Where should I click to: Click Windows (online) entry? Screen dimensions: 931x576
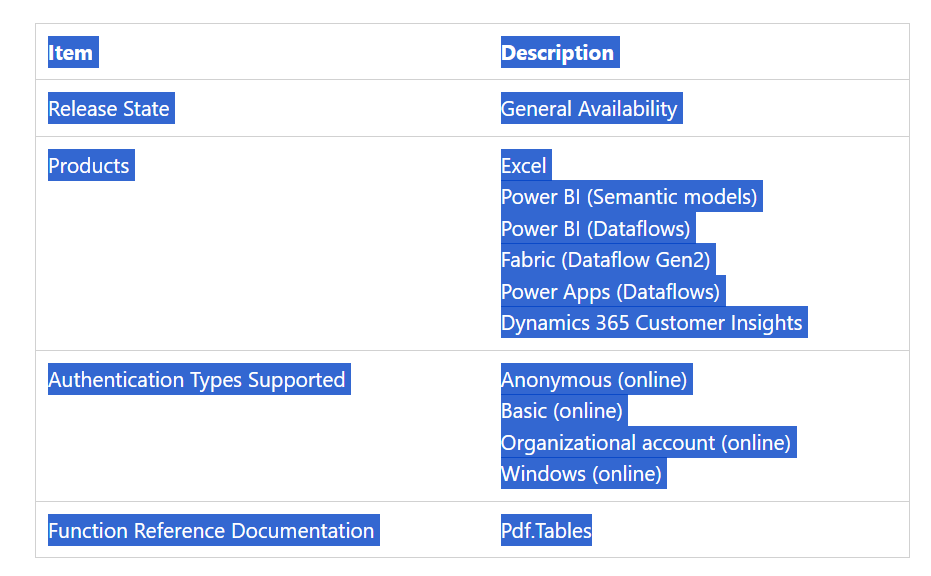click(x=581, y=474)
